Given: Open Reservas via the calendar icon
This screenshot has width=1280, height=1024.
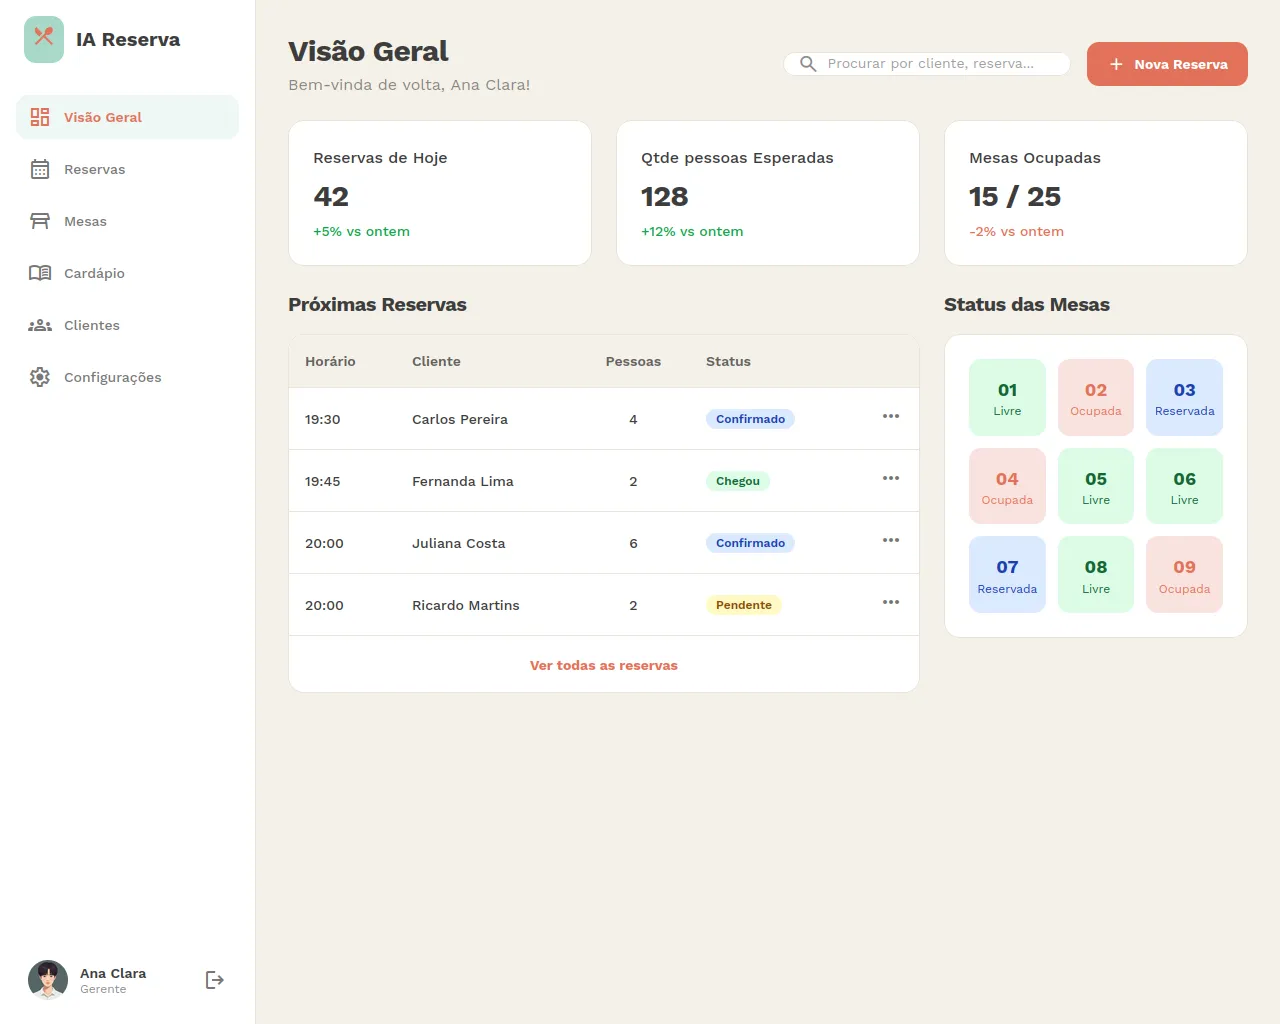Looking at the screenshot, I should pos(40,169).
